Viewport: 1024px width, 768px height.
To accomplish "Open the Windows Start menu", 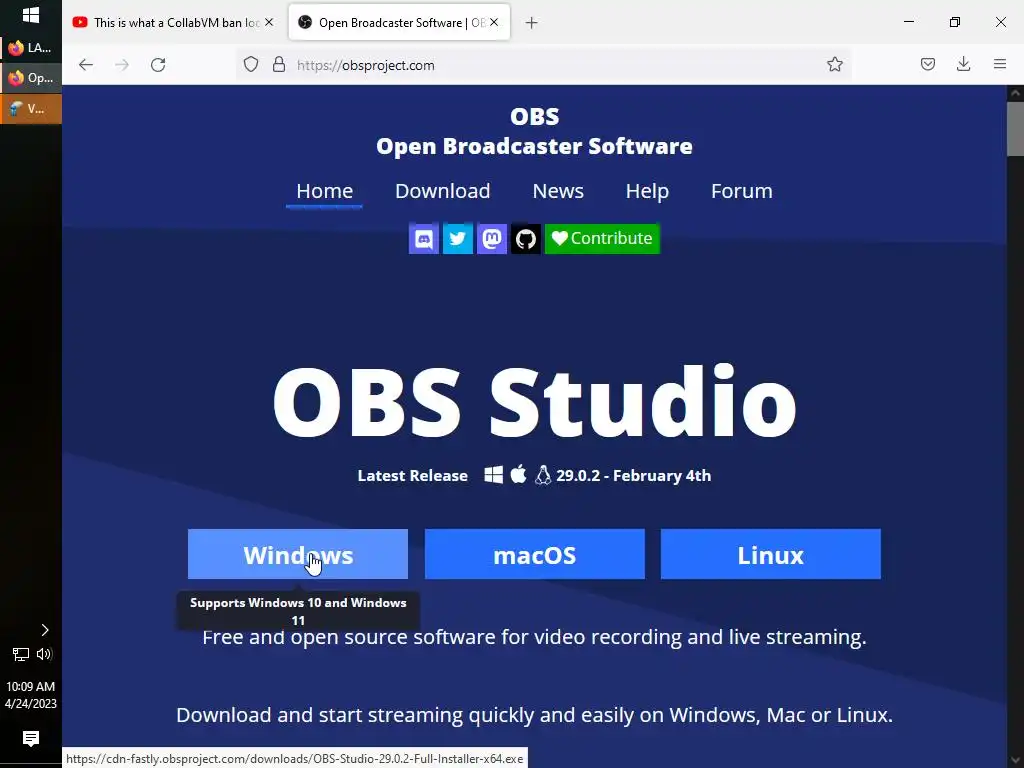I will pyautogui.click(x=31, y=14).
